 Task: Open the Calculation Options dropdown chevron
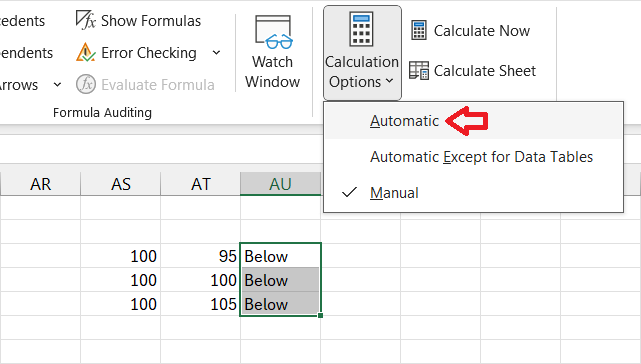click(x=390, y=81)
